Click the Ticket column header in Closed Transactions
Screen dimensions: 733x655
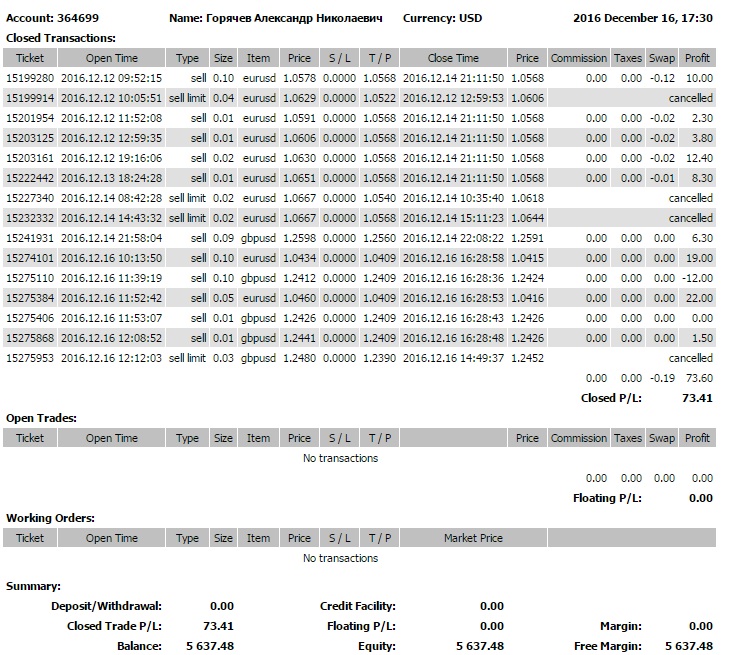point(30,58)
